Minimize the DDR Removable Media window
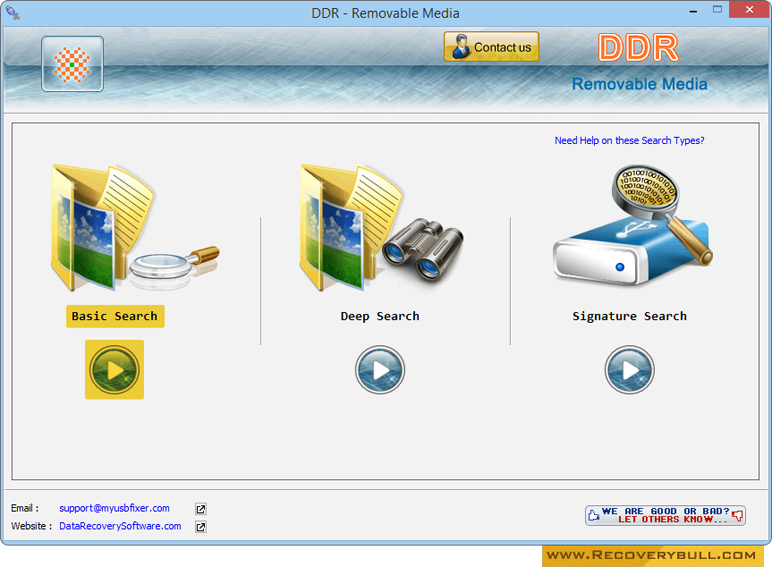Image resolution: width=772 pixels, height=567 pixels. point(693,11)
